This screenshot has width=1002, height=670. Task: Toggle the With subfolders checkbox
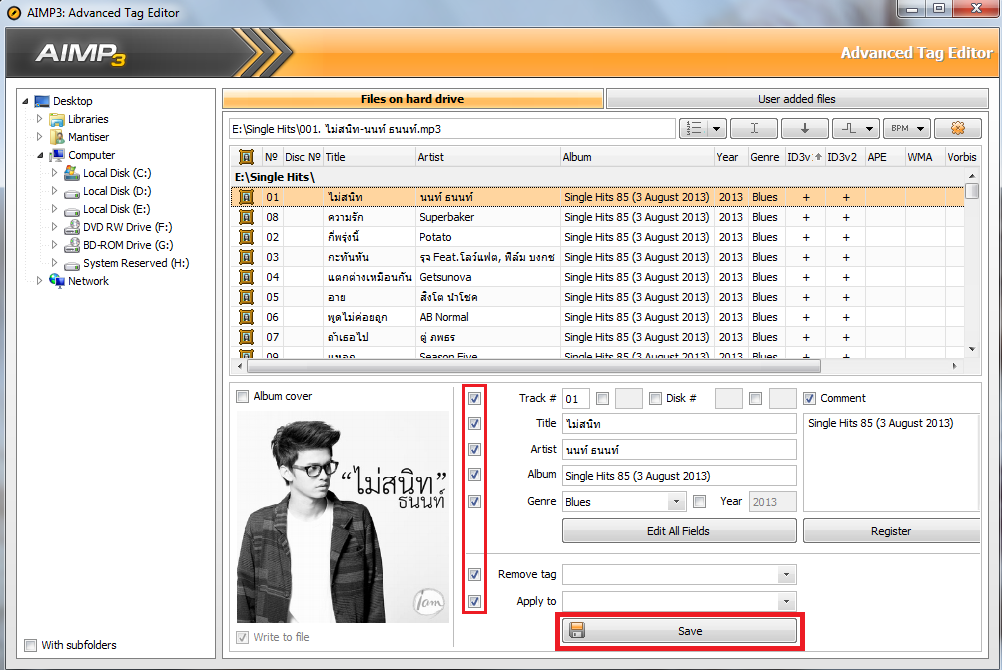pyautogui.click(x=30, y=645)
